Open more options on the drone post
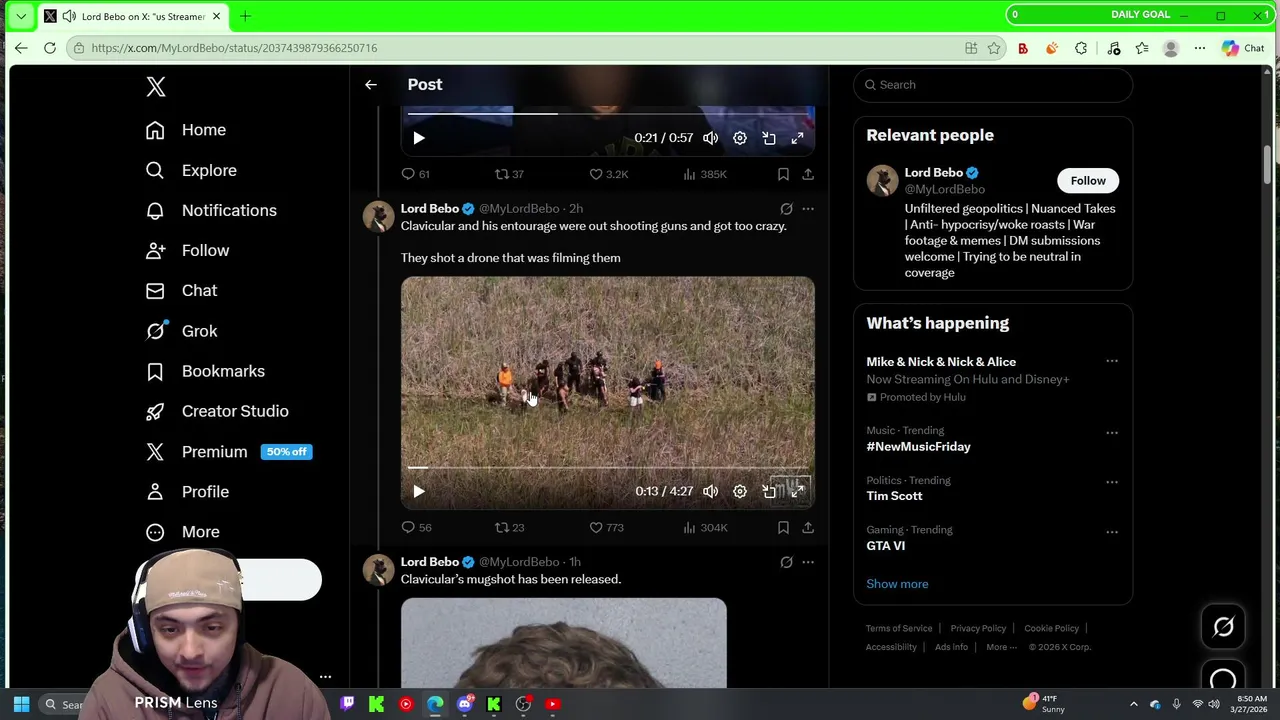Viewport: 1280px width, 720px height. [808, 209]
